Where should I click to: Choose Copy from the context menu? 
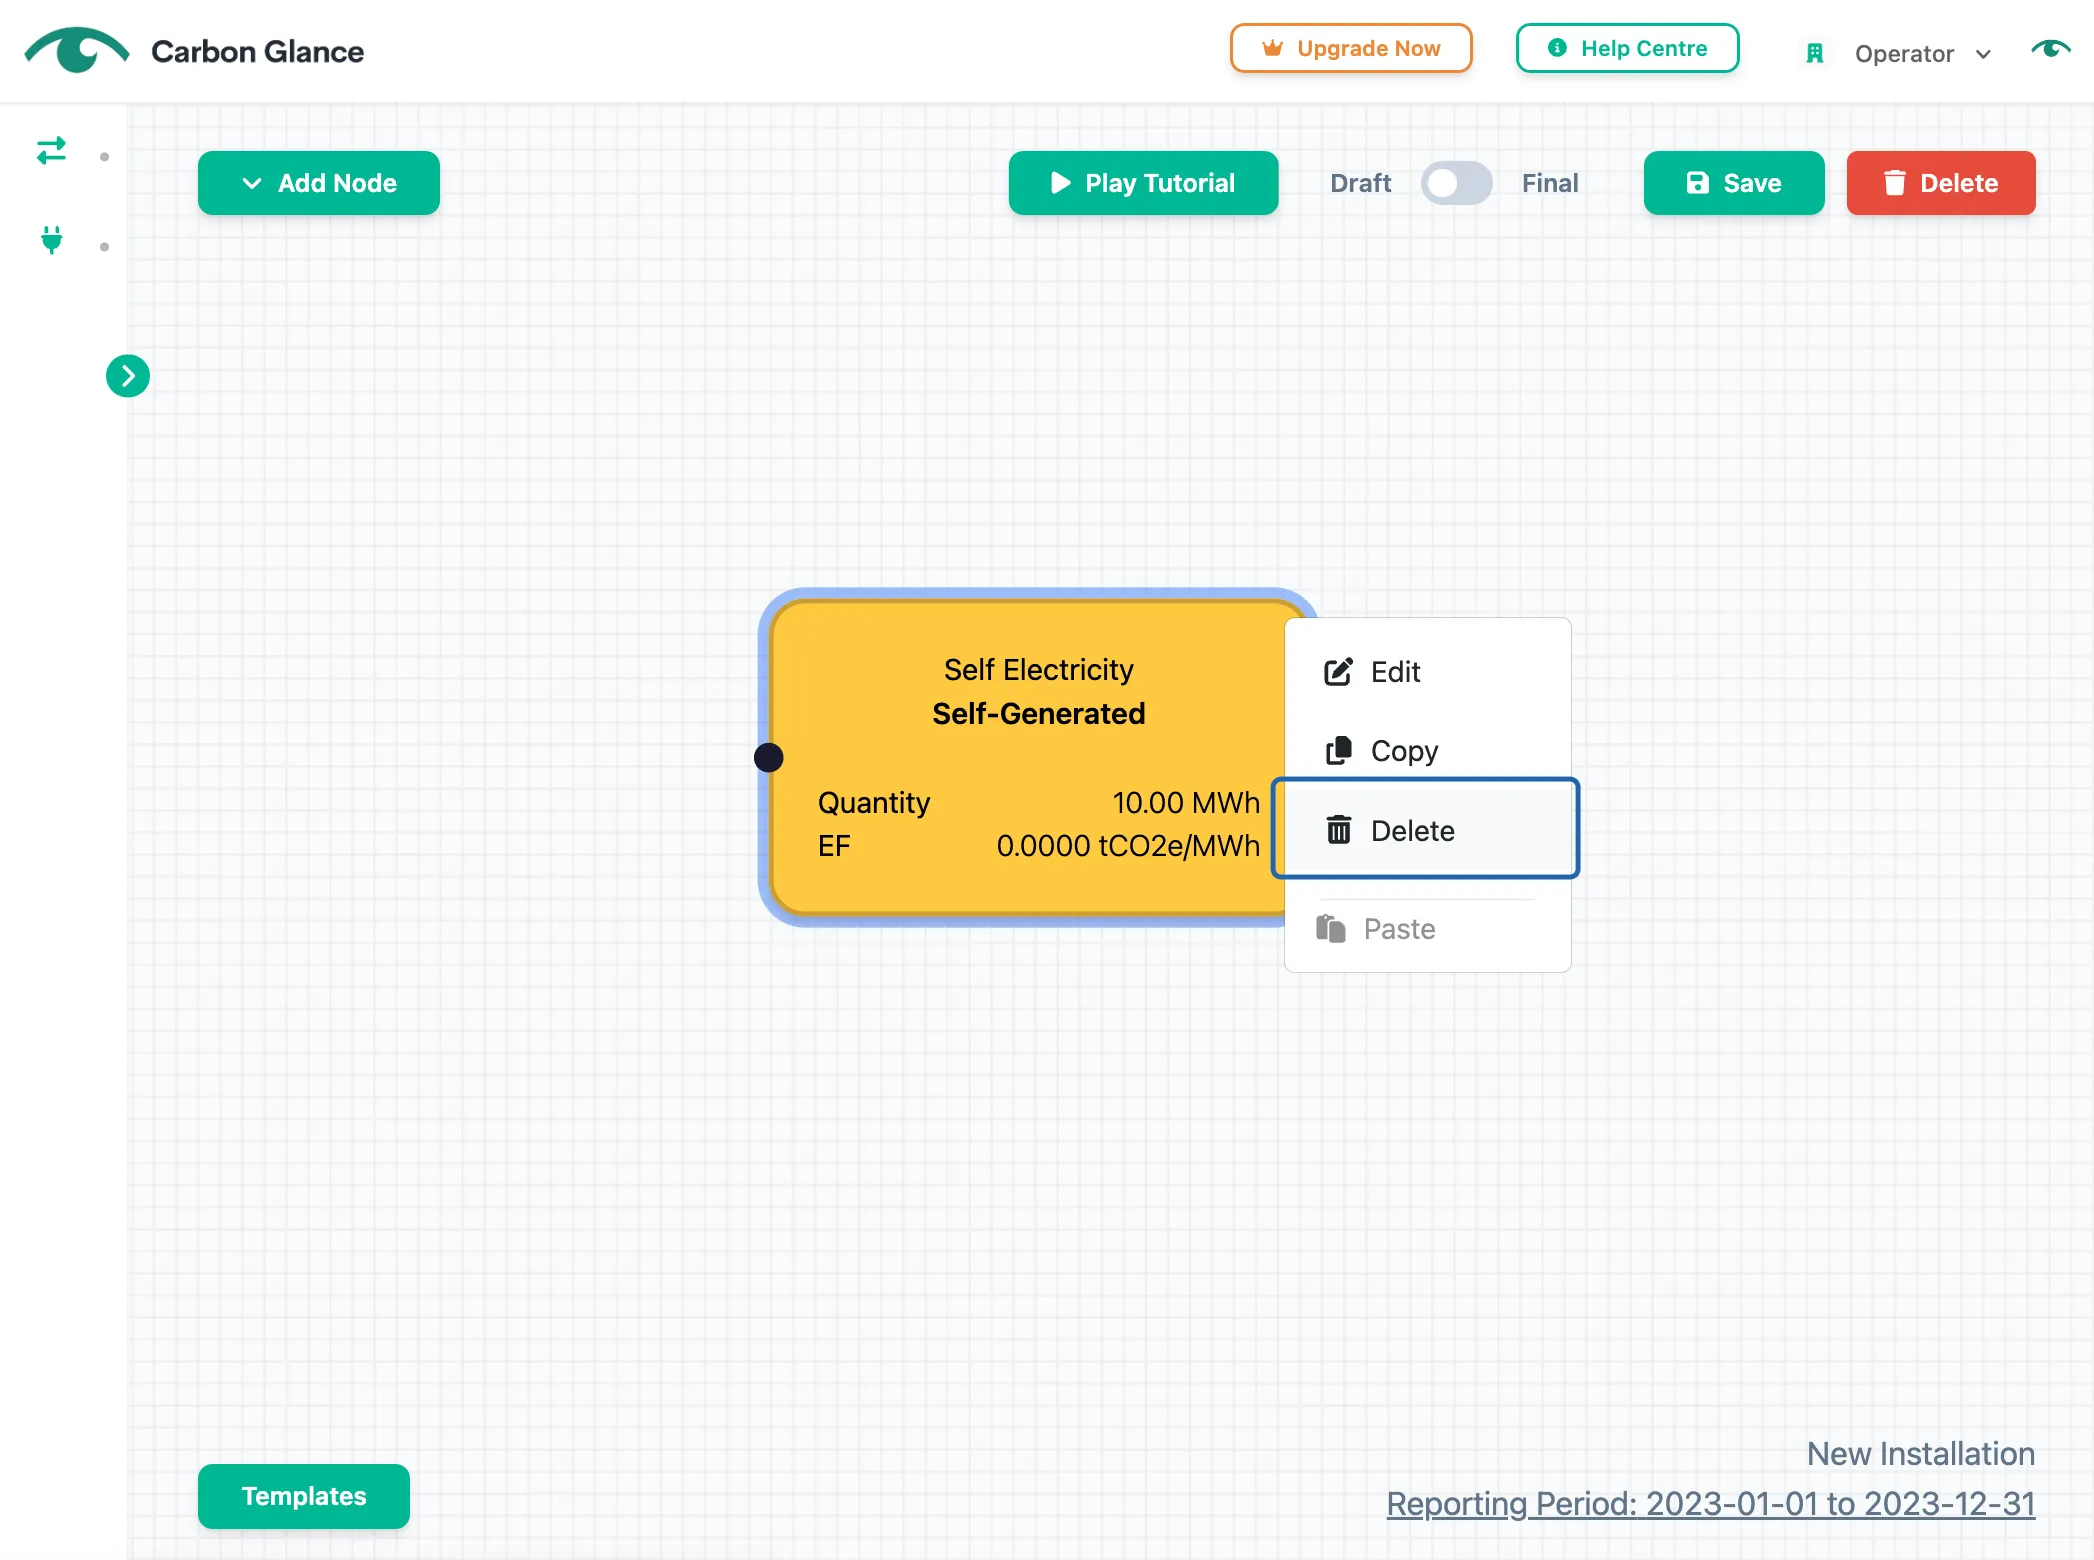(1427, 751)
